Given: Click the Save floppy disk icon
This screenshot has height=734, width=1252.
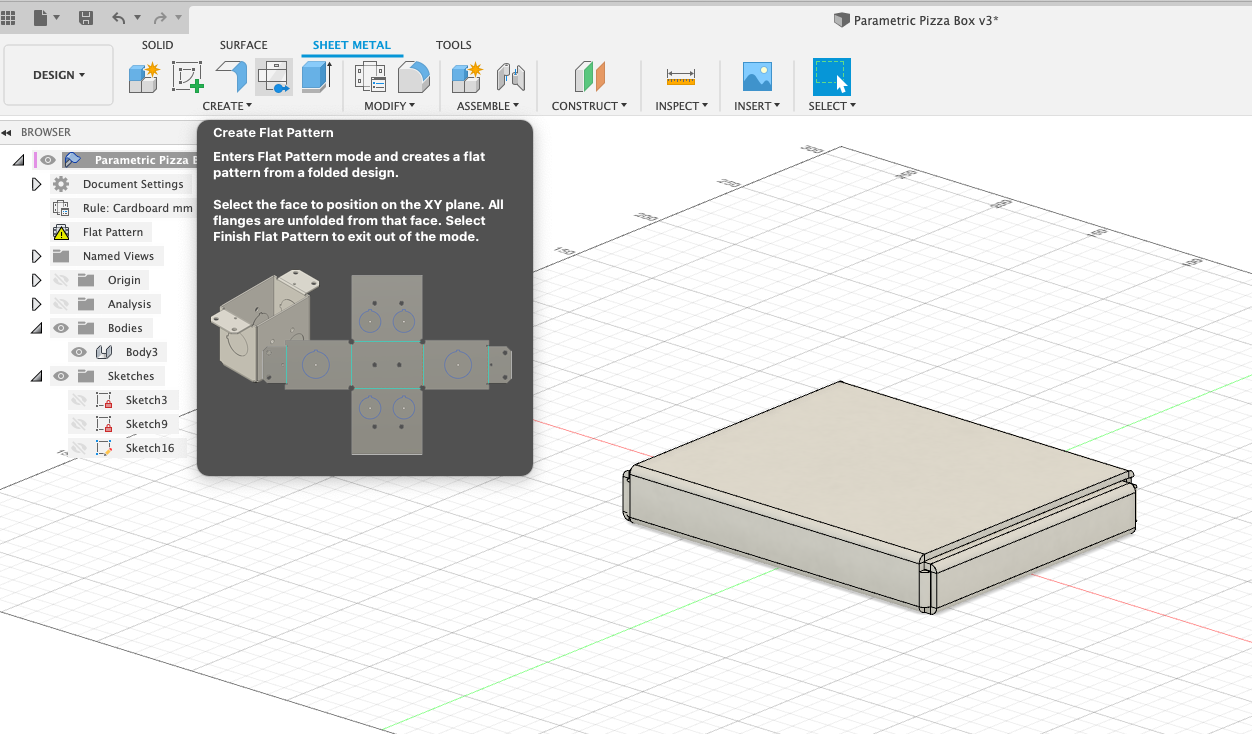Looking at the screenshot, I should click(86, 18).
